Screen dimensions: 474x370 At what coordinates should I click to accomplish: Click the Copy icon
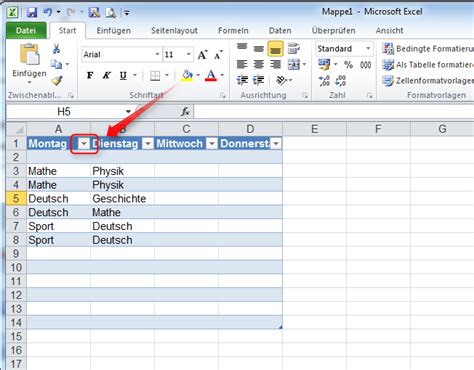point(56,64)
